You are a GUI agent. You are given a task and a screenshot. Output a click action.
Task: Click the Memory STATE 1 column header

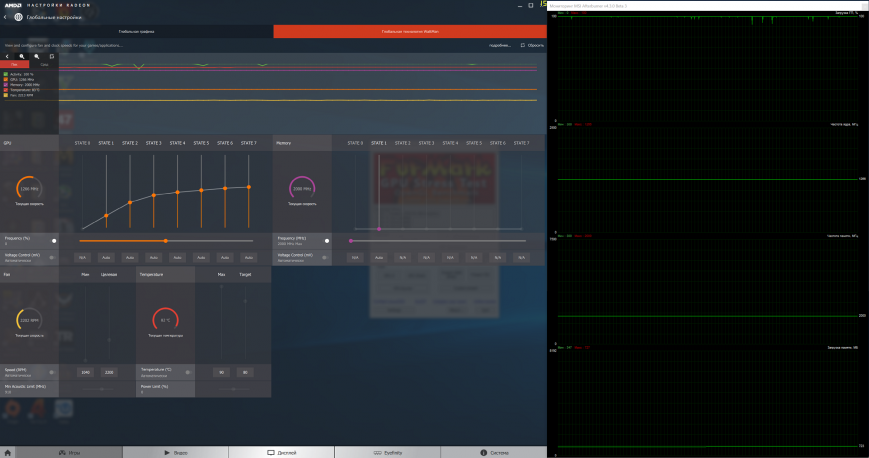coord(379,143)
